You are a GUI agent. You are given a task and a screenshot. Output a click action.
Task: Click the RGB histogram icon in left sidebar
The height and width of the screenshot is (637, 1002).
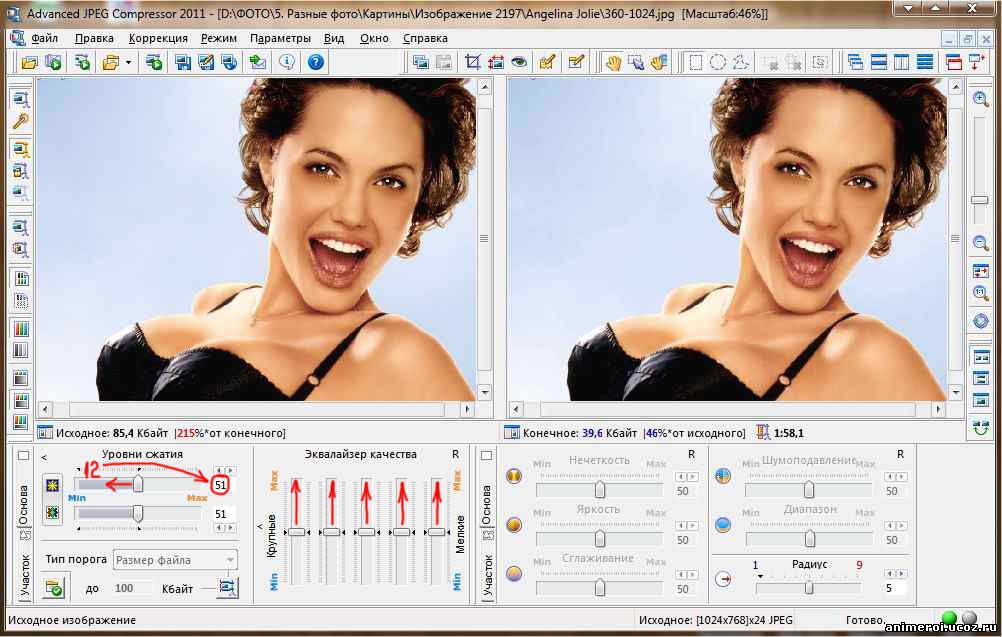click(x=21, y=328)
